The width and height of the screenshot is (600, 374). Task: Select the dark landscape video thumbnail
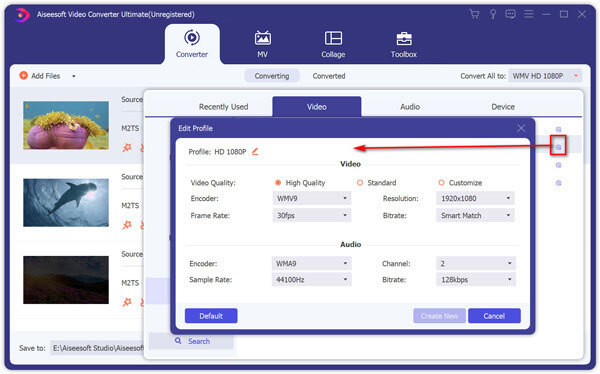coord(66,280)
